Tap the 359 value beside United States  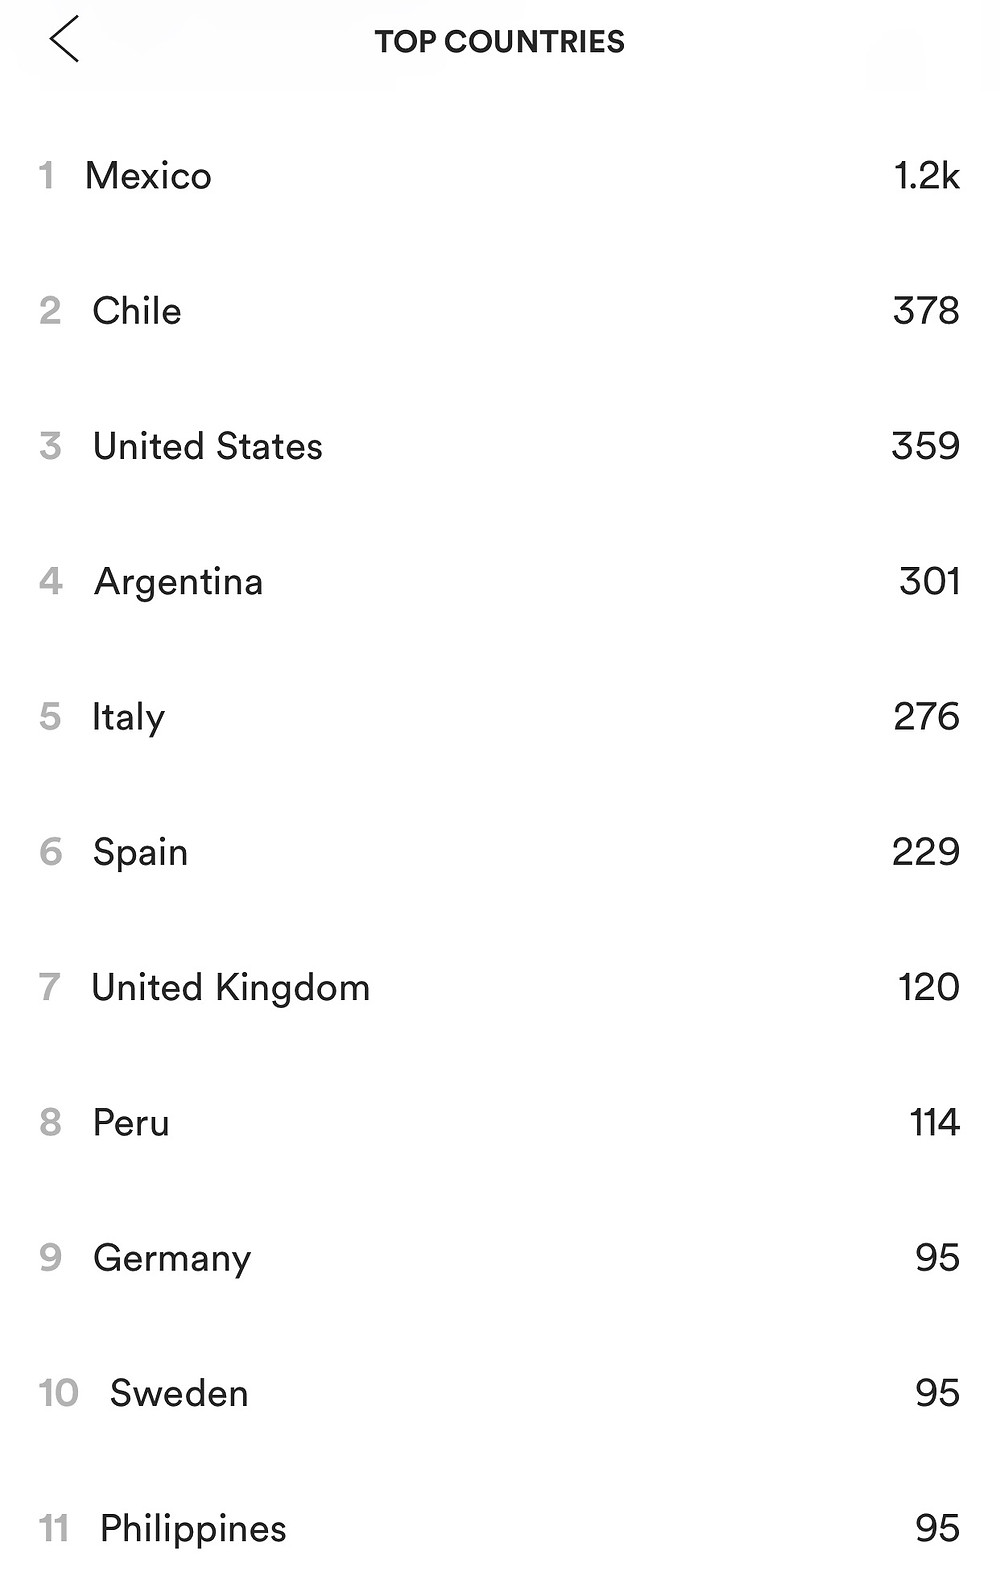pos(926,446)
